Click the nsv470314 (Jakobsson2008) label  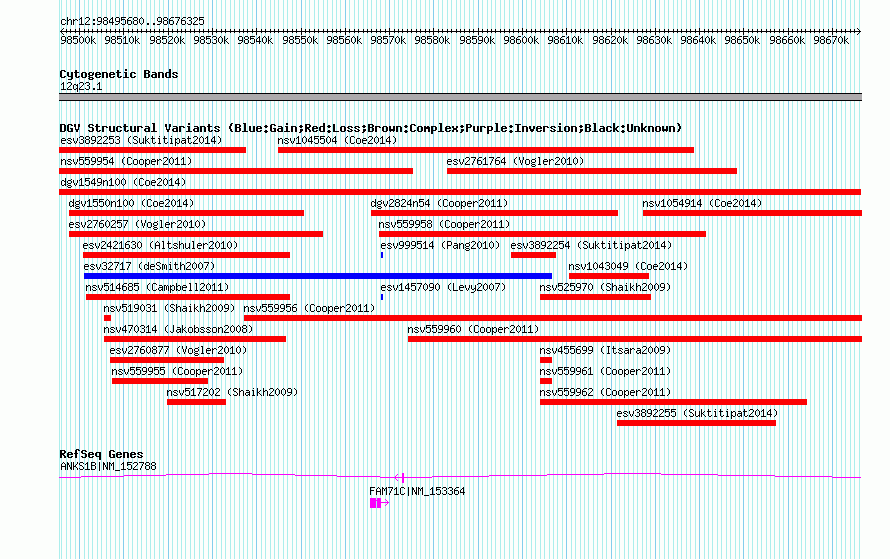(178, 329)
